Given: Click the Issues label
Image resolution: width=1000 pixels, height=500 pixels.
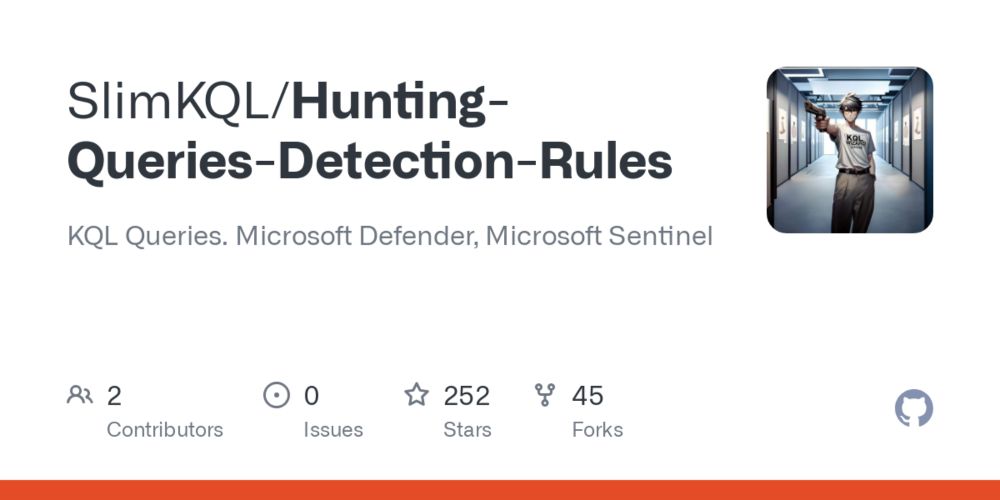Looking at the screenshot, I should (333, 430).
